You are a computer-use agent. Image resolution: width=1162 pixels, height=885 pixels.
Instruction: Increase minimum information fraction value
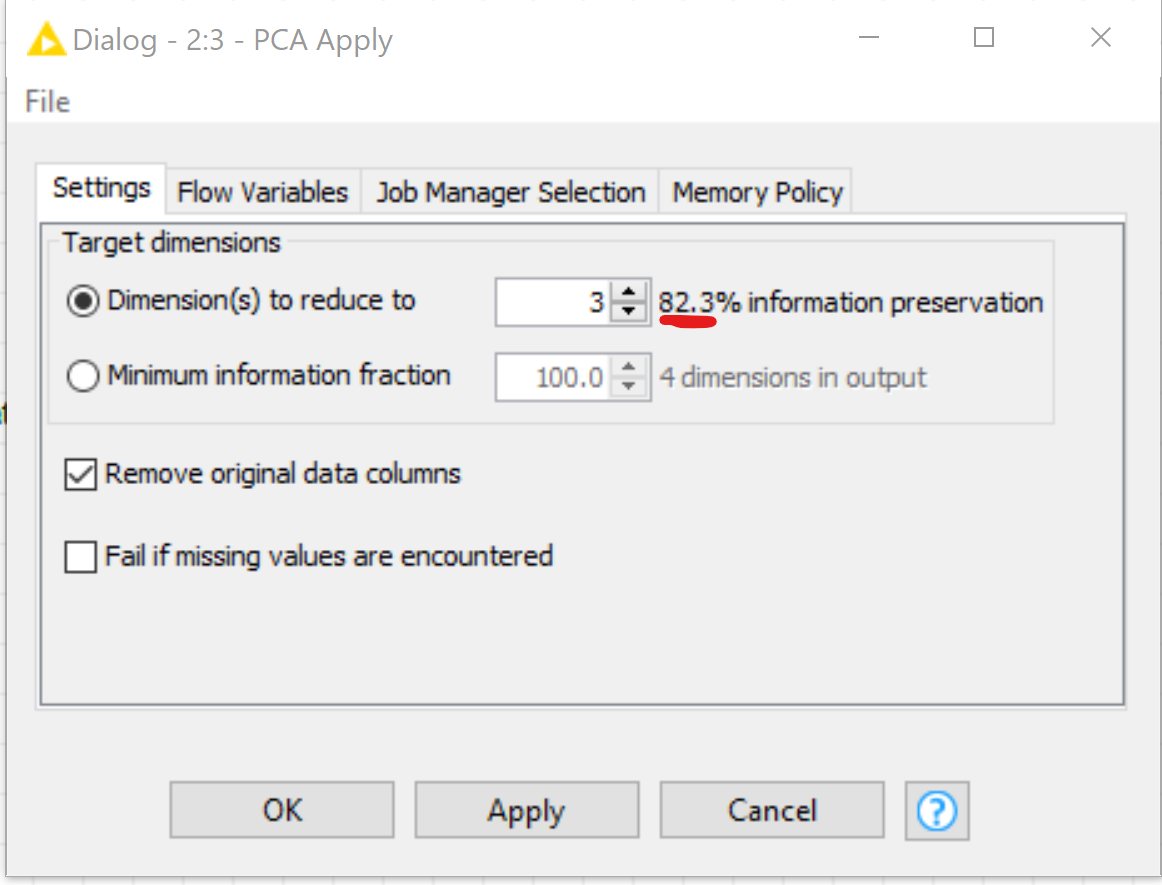(628, 367)
